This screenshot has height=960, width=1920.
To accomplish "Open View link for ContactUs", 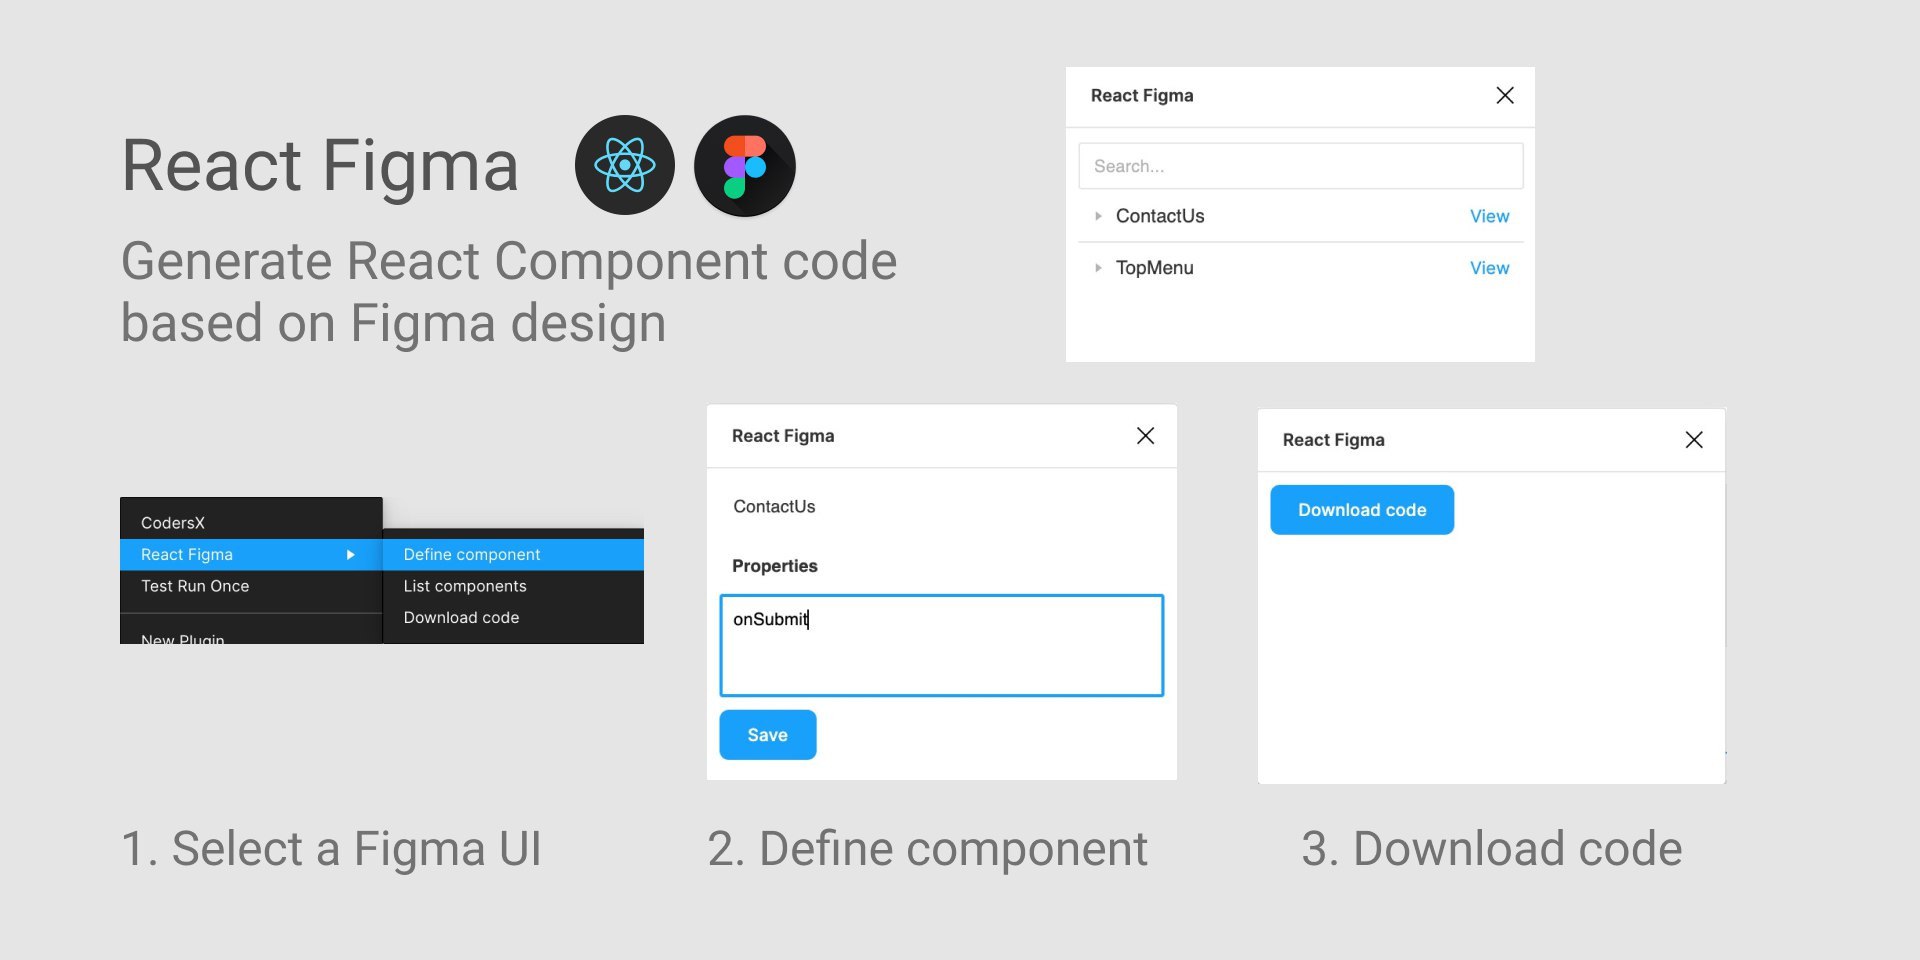I will click(1489, 216).
